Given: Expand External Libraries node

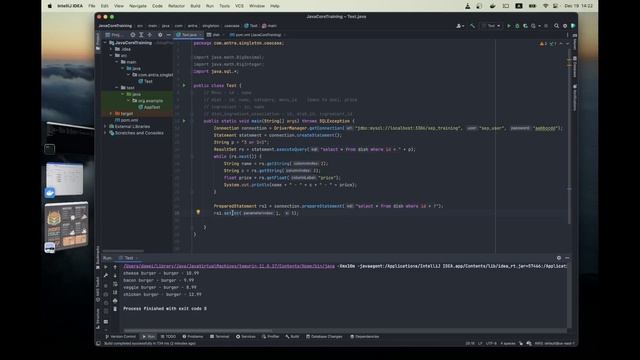Looking at the screenshot, I should click(105, 127).
